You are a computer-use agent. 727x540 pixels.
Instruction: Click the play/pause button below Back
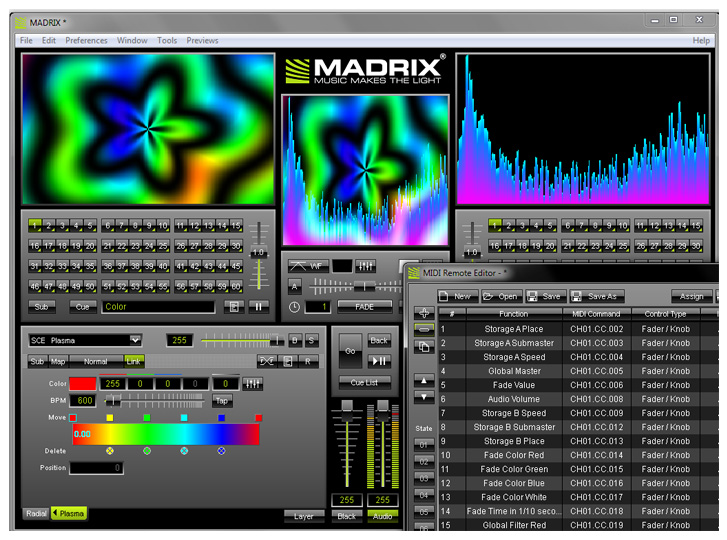click(379, 361)
